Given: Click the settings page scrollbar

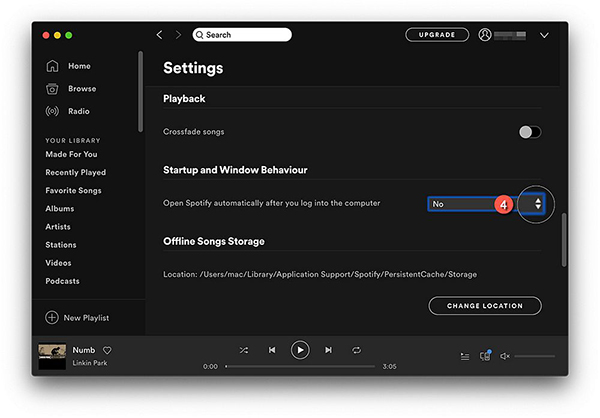Looking at the screenshot, I should 564,240.
